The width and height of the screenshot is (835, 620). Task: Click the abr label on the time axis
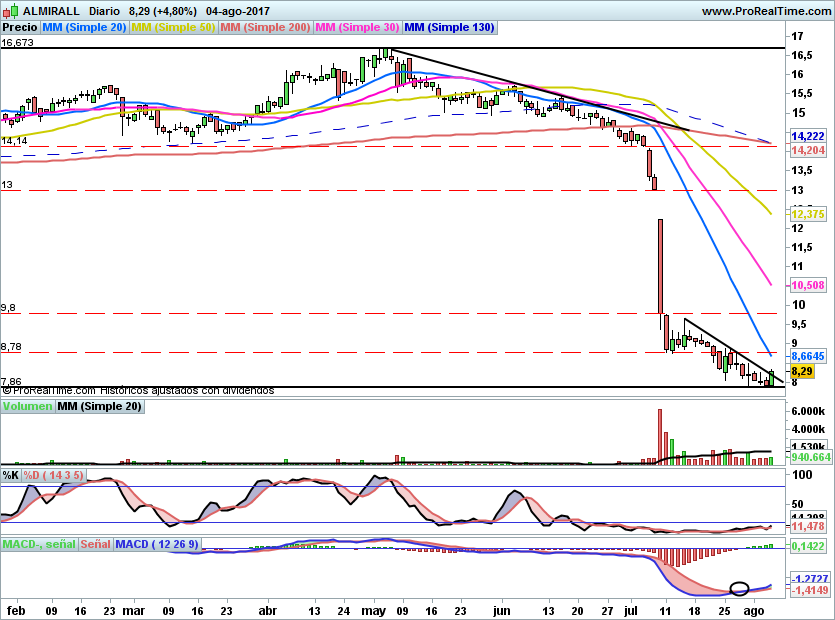click(x=267, y=611)
